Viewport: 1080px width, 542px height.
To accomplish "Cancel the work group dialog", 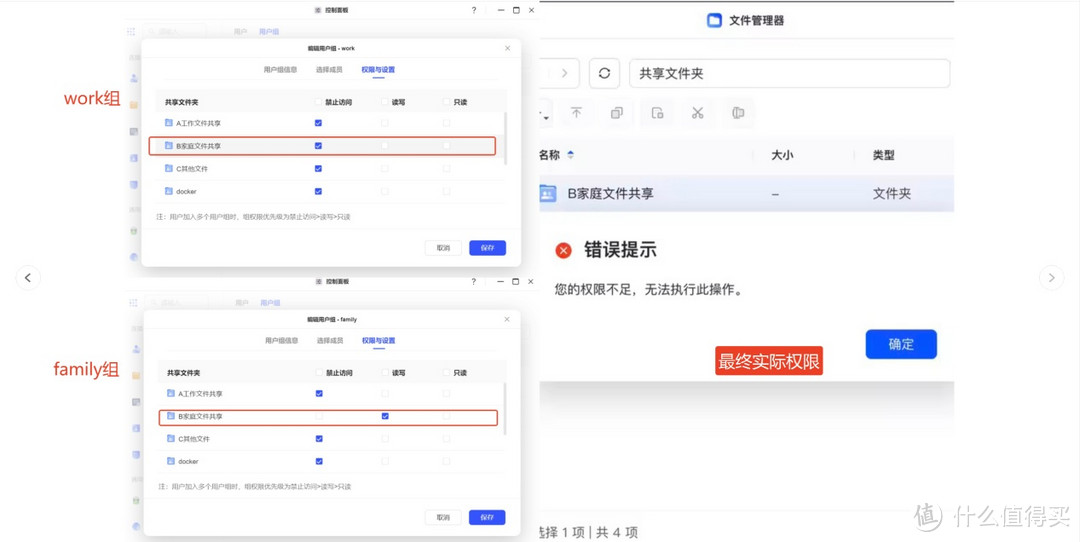I will [x=443, y=248].
